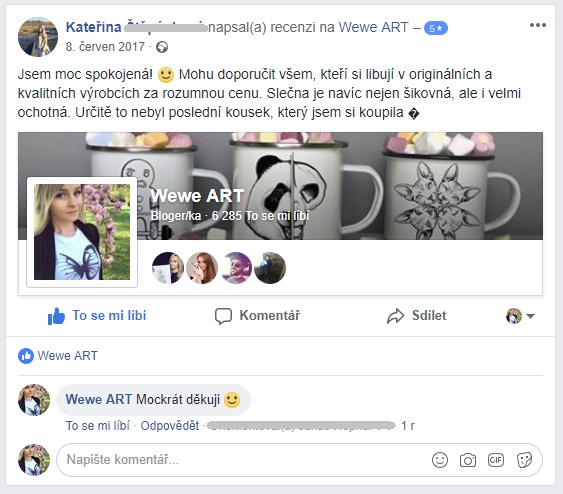Insert a GIF using the GIF icon
Viewport: 563px width, 494px height.
pos(496,460)
